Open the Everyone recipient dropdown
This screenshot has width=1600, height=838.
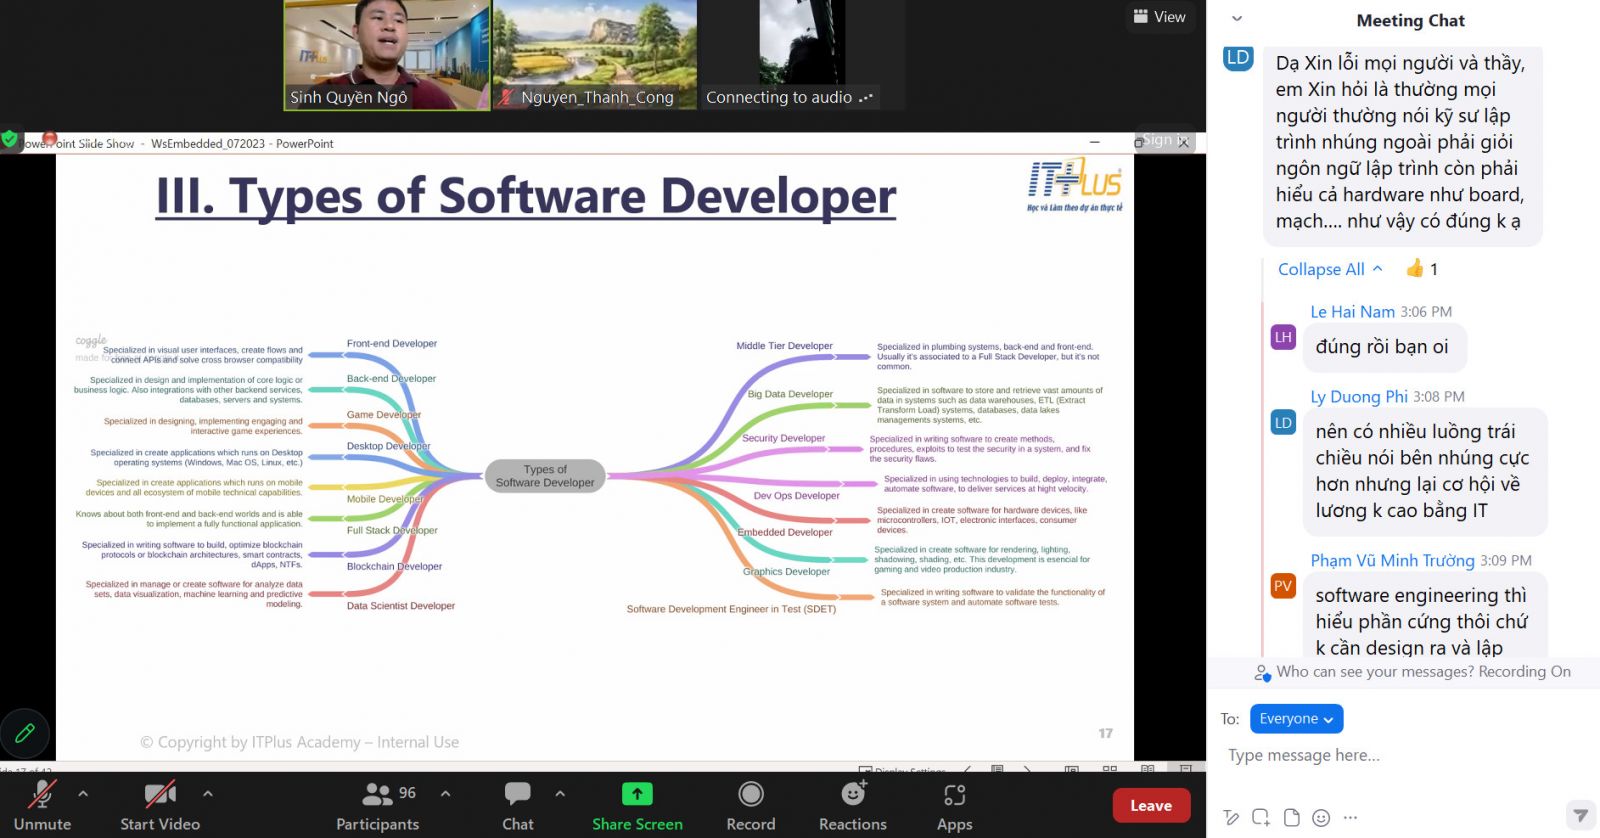(x=1295, y=719)
